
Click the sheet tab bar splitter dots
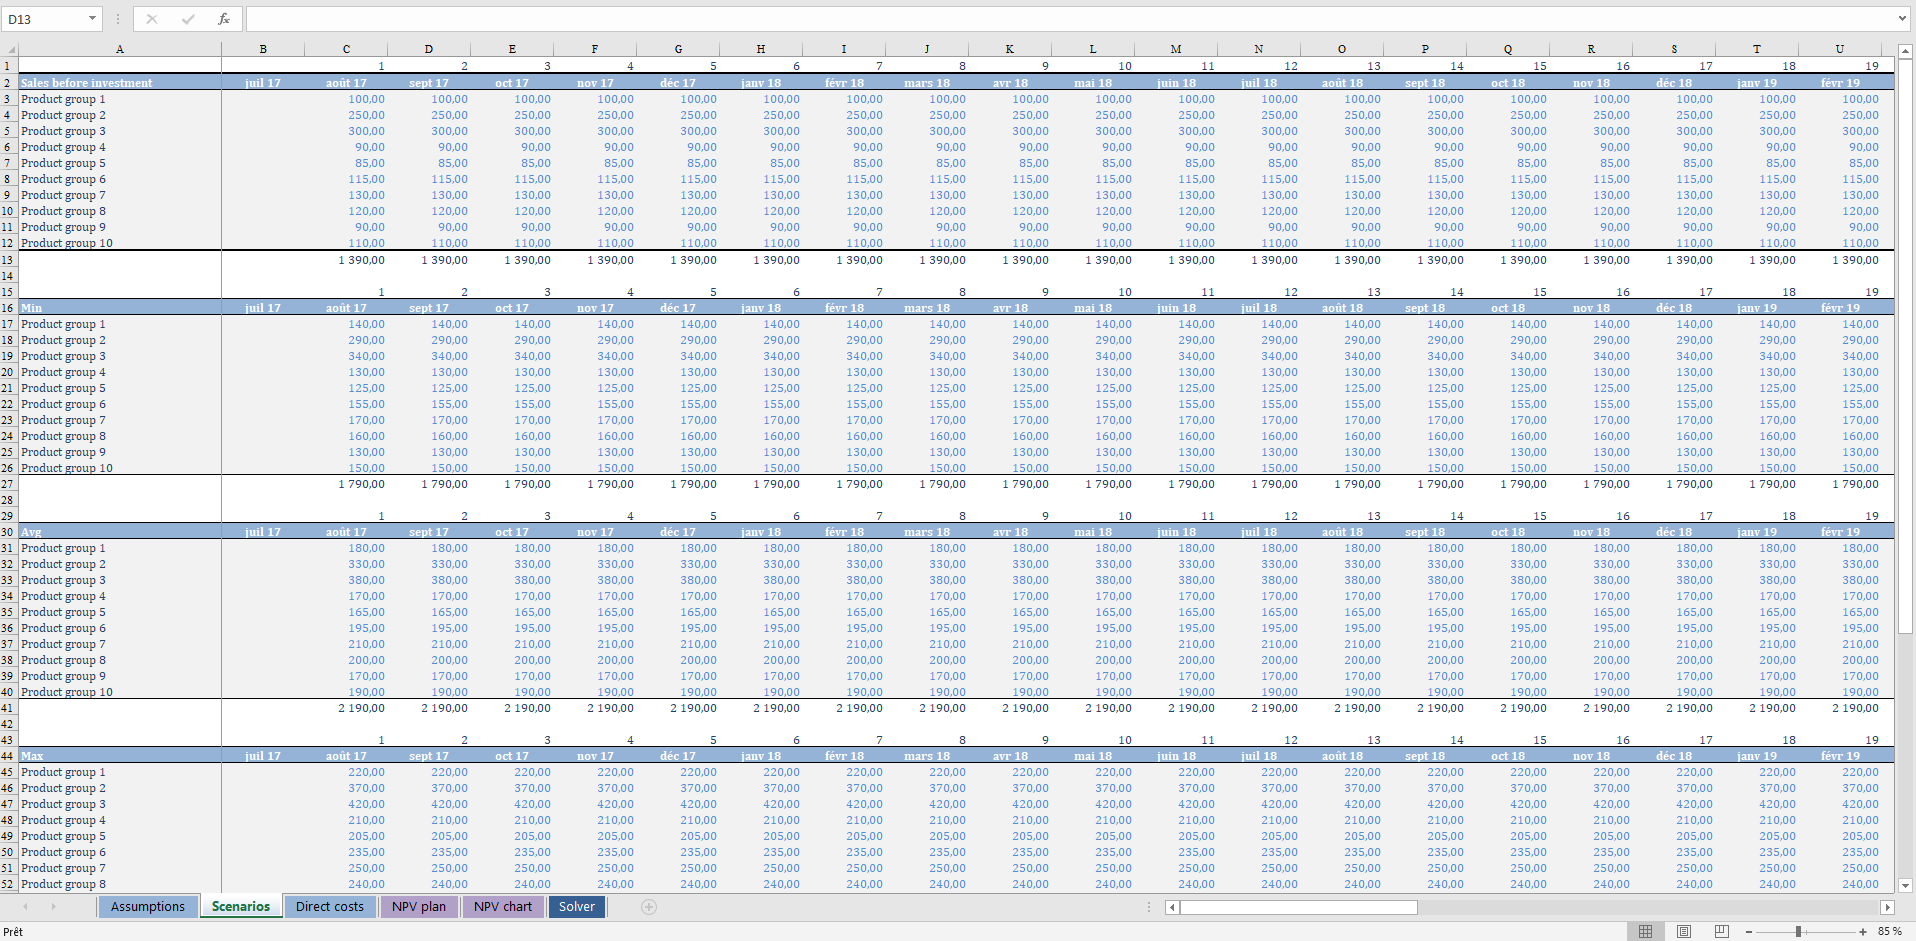point(1149,907)
